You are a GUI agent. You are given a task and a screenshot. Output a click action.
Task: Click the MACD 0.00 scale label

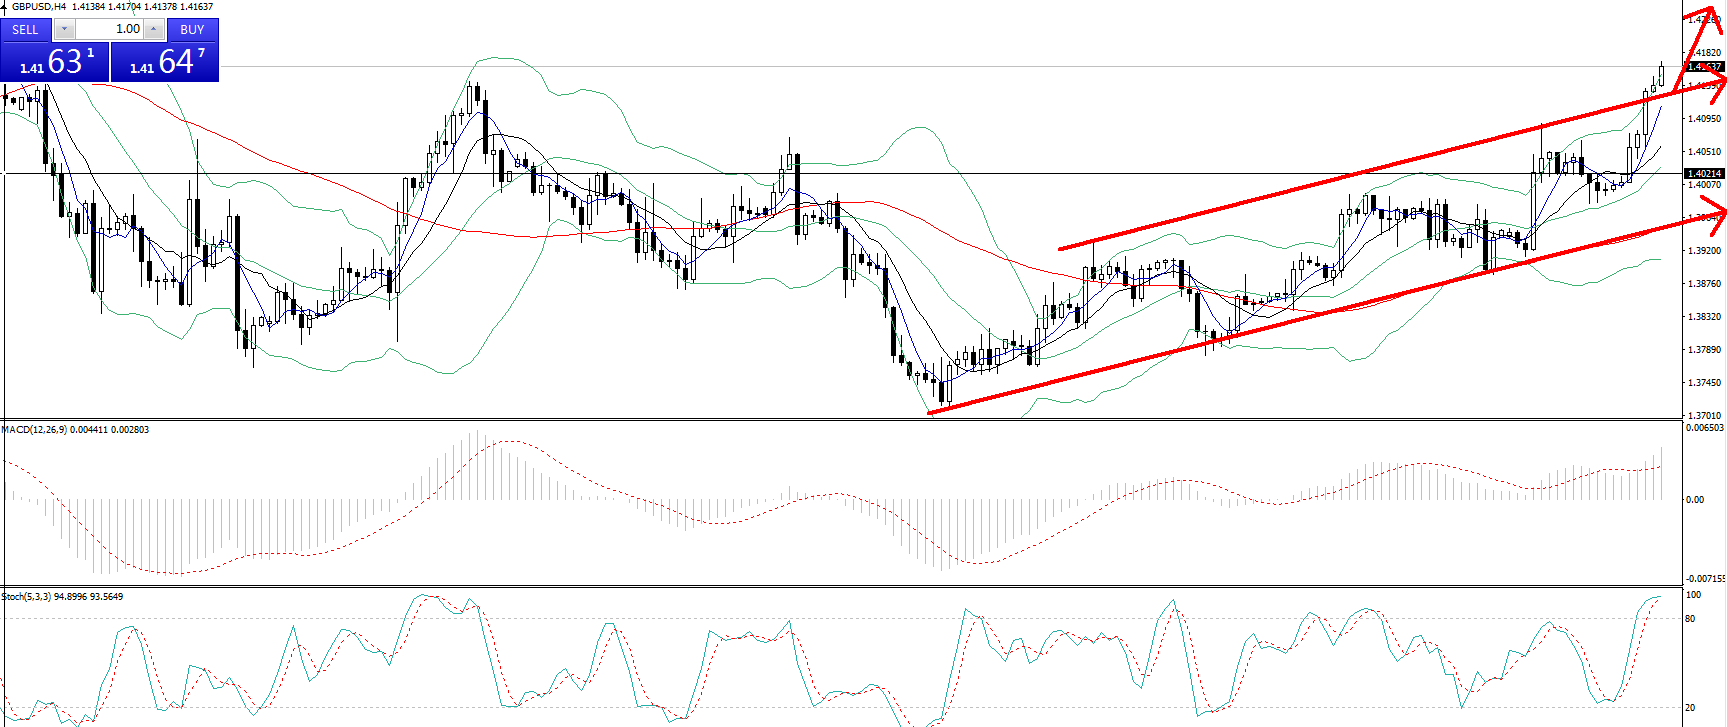click(1695, 500)
